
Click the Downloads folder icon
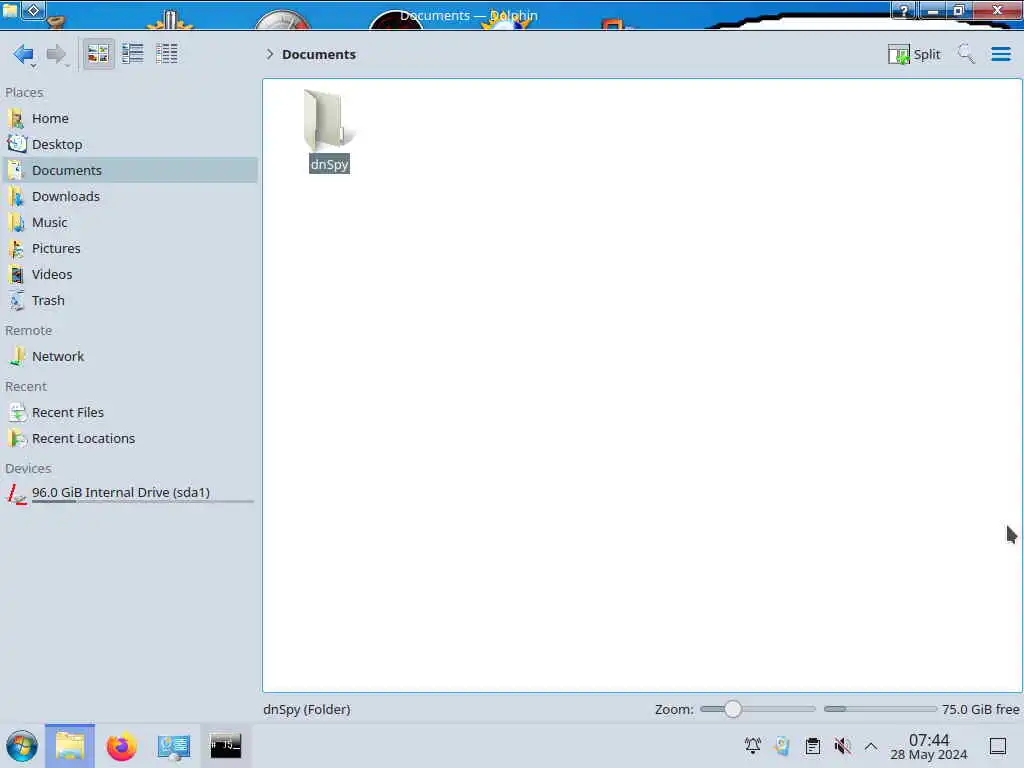[x=17, y=196]
